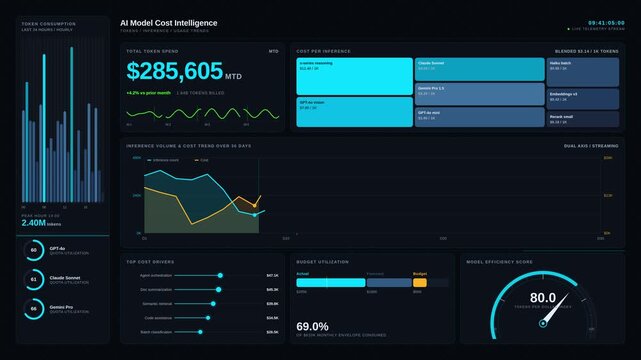Viewport: 641px width, 360px height.
Task: Click the 69.0% budget consumed value
Action: [x=312, y=326]
